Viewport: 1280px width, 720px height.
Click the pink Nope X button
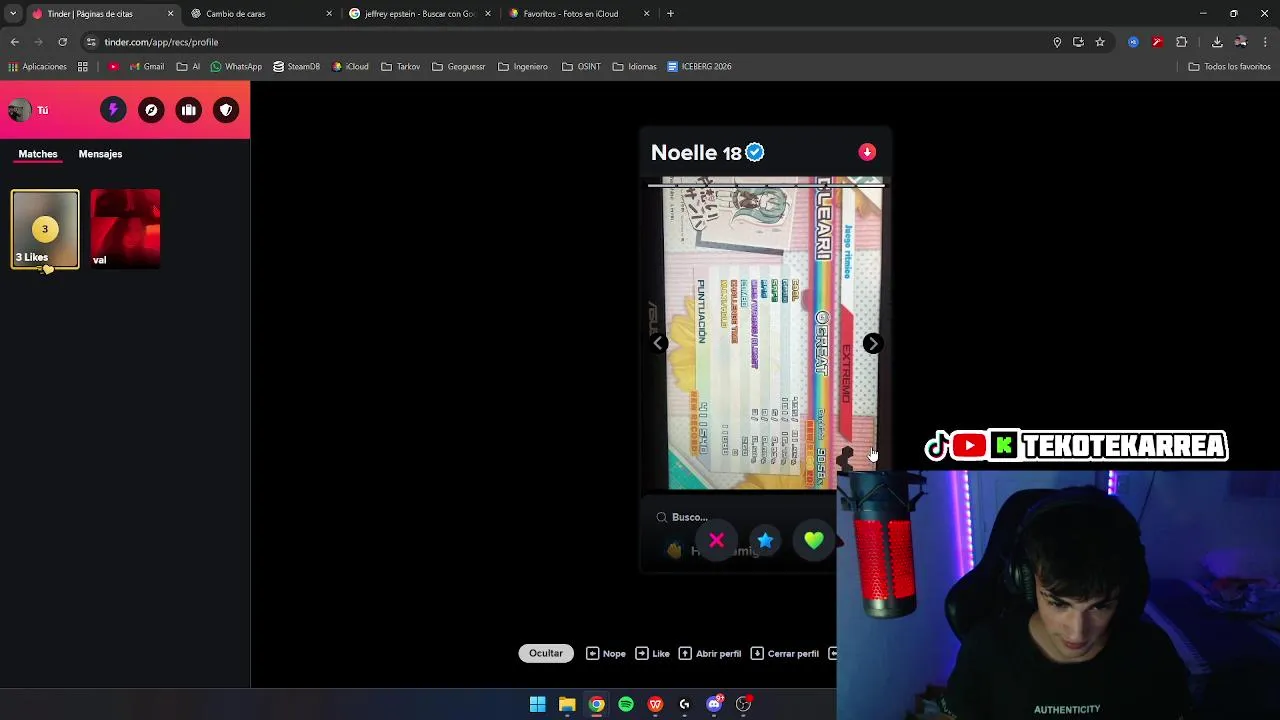pos(716,541)
